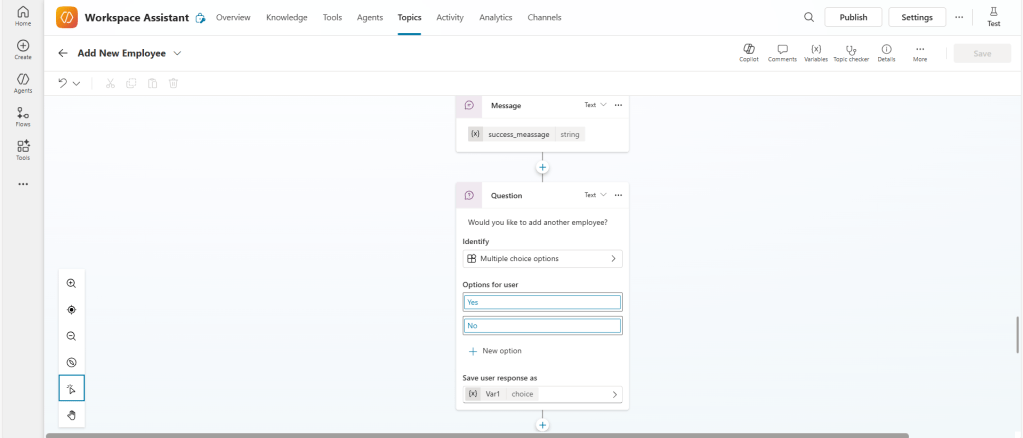The height and width of the screenshot is (438, 1023).
Task: Open the Test agent panel
Action: click(x=993, y=16)
